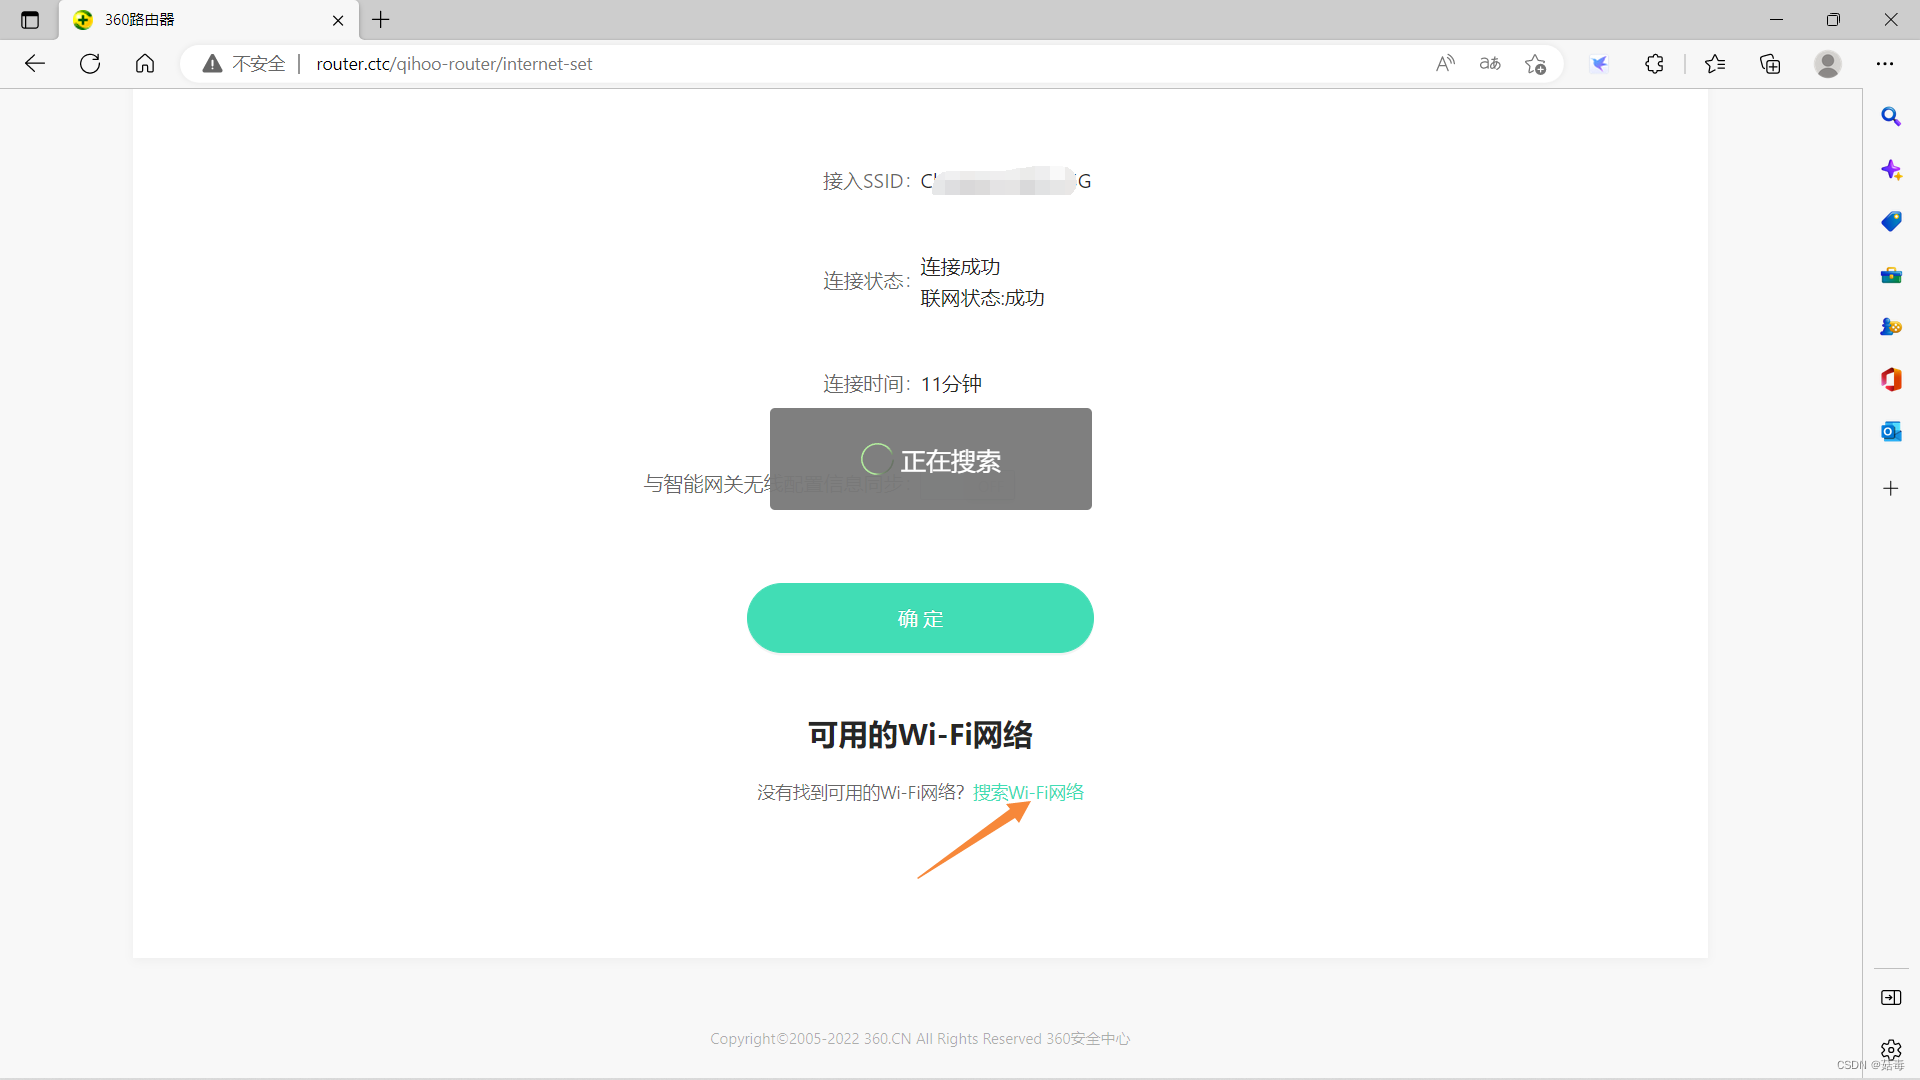Viewport: 1920px width, 1080px height.
Task: Open the browser settings and more menu
Action: coord(1885,64)
